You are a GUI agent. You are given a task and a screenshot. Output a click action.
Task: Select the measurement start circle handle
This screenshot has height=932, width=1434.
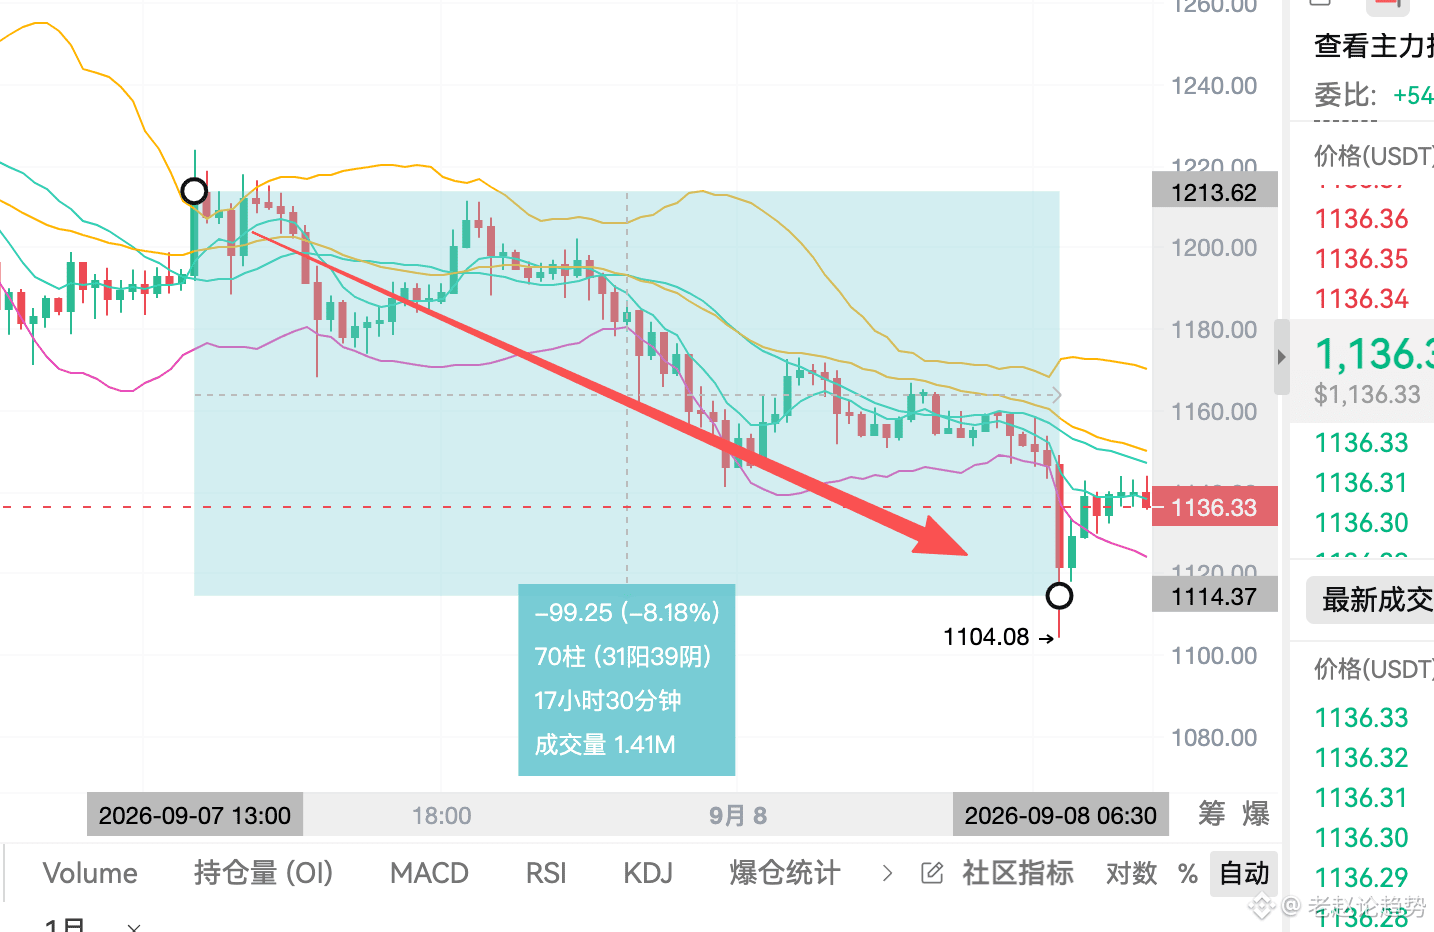[194, 191]
